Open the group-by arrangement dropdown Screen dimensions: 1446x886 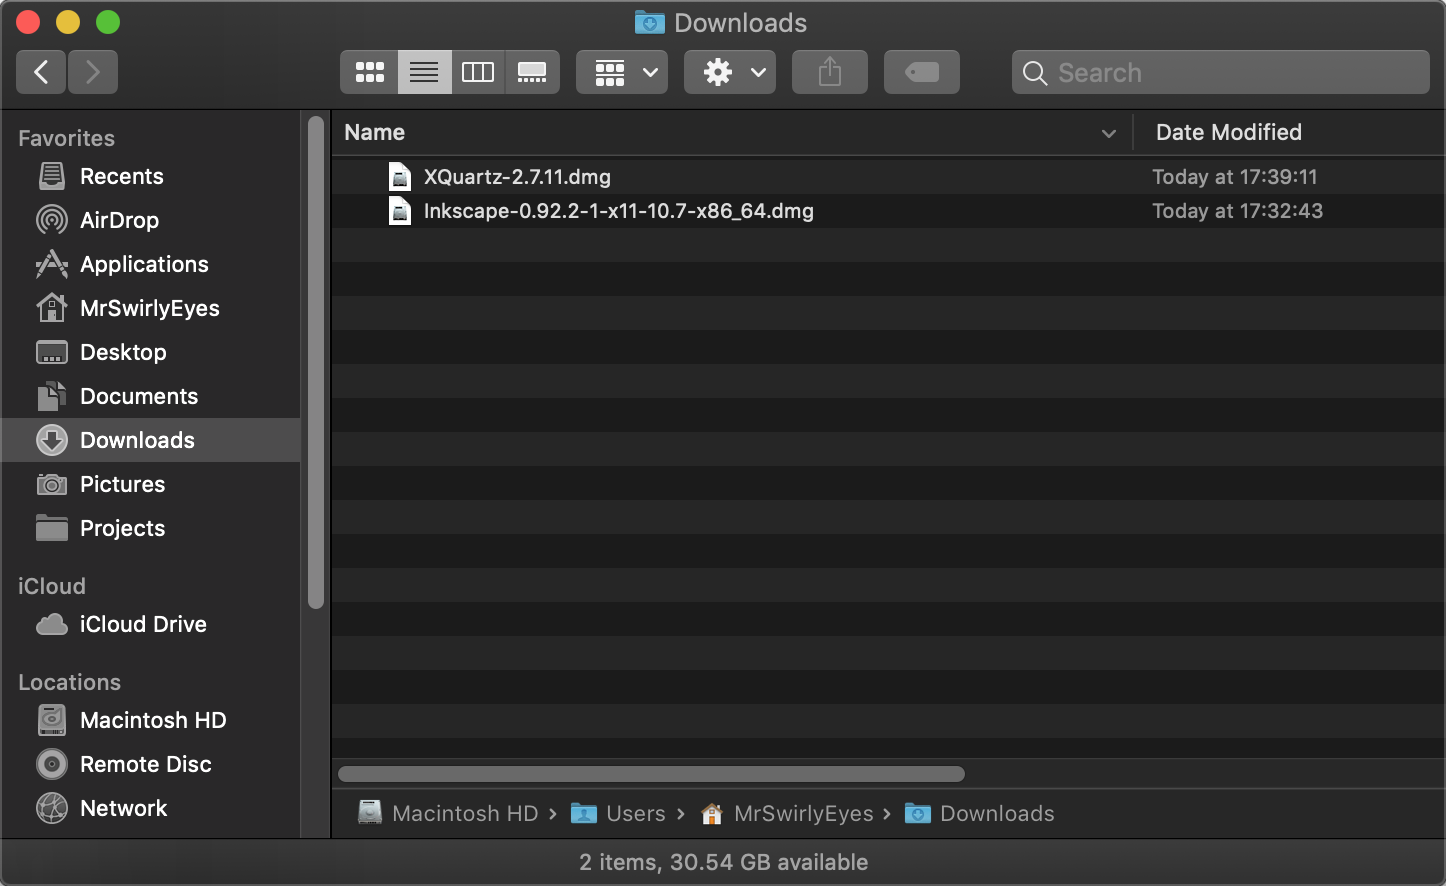[x=622, y=72]
